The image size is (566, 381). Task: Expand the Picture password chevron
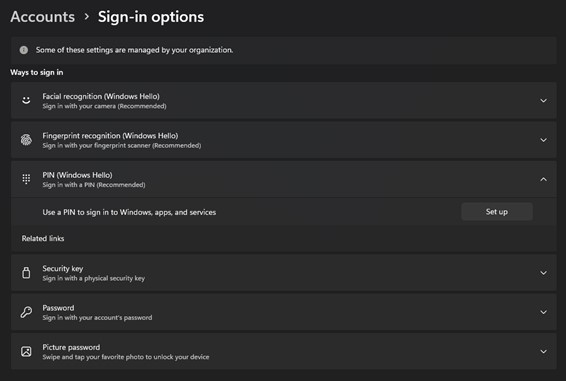[543, 352]
